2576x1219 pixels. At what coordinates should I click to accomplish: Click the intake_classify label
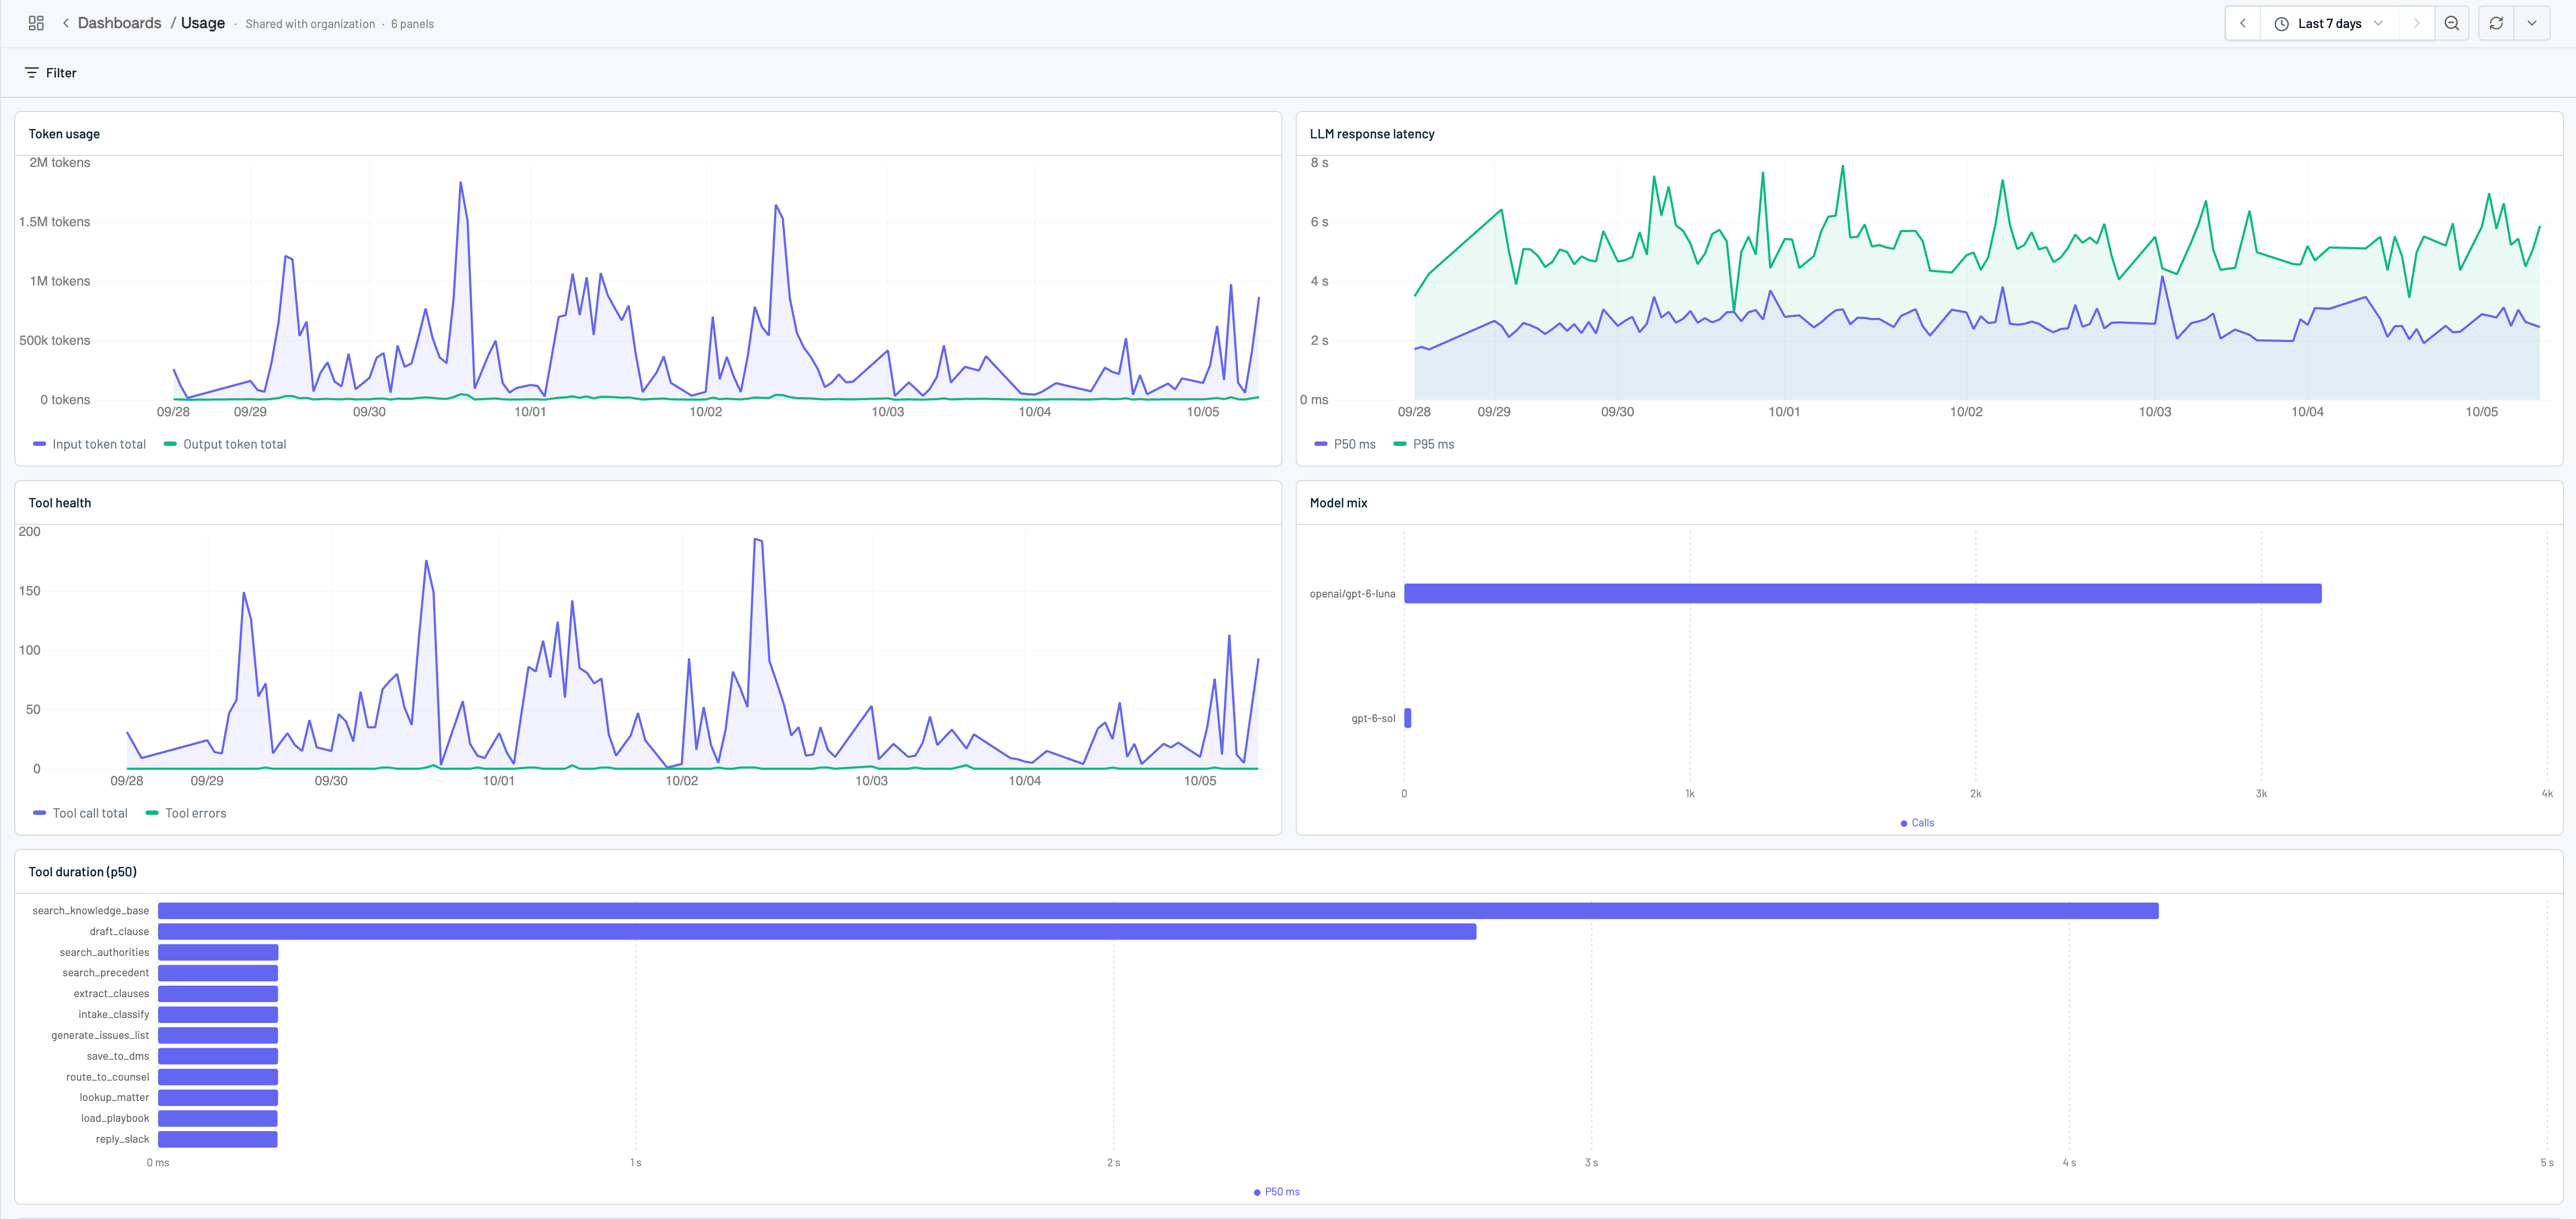coord(113,1015)
